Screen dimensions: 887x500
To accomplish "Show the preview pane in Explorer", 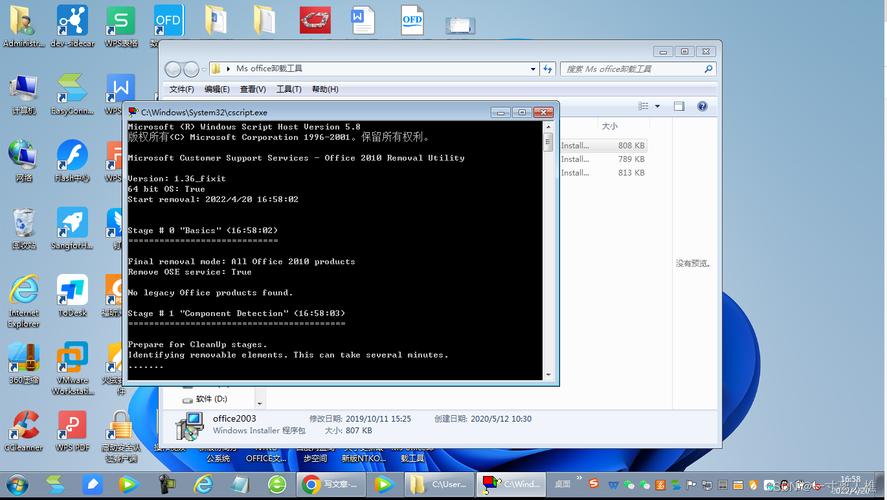I will click(x=679, y=106).
